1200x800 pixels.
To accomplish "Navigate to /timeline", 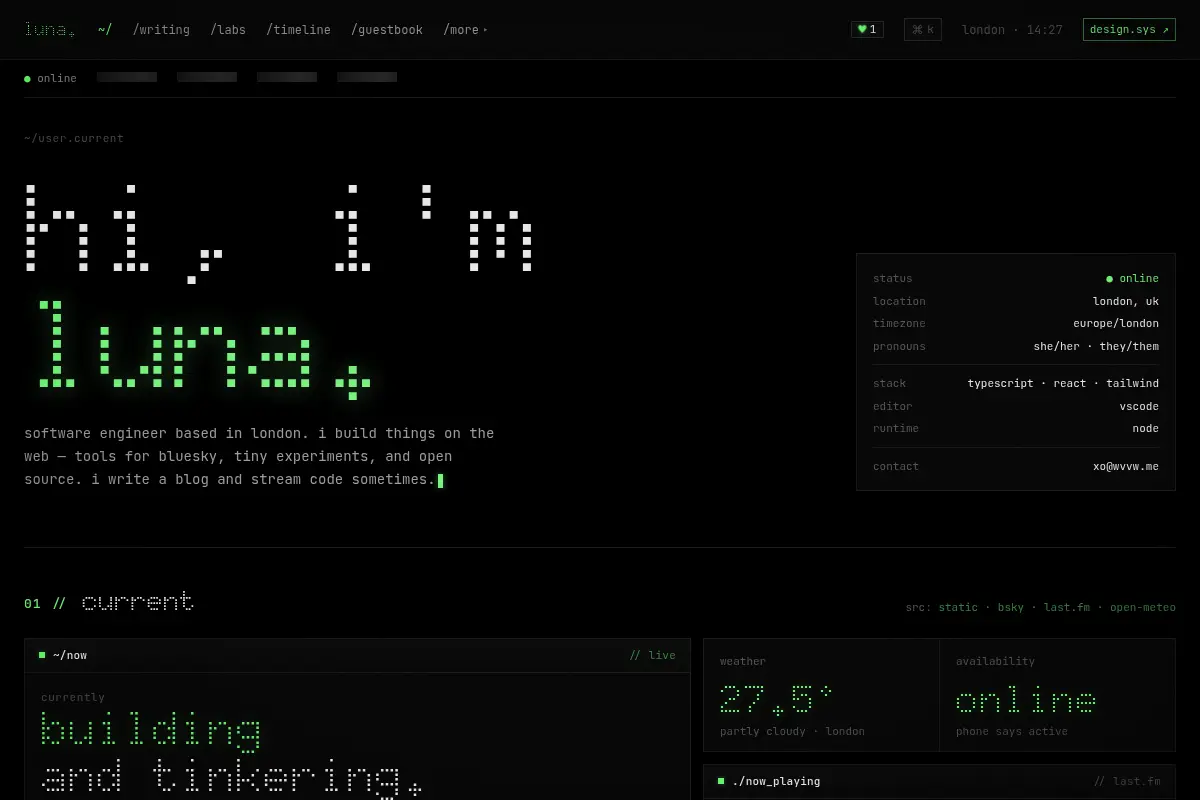I will (298, 30).
